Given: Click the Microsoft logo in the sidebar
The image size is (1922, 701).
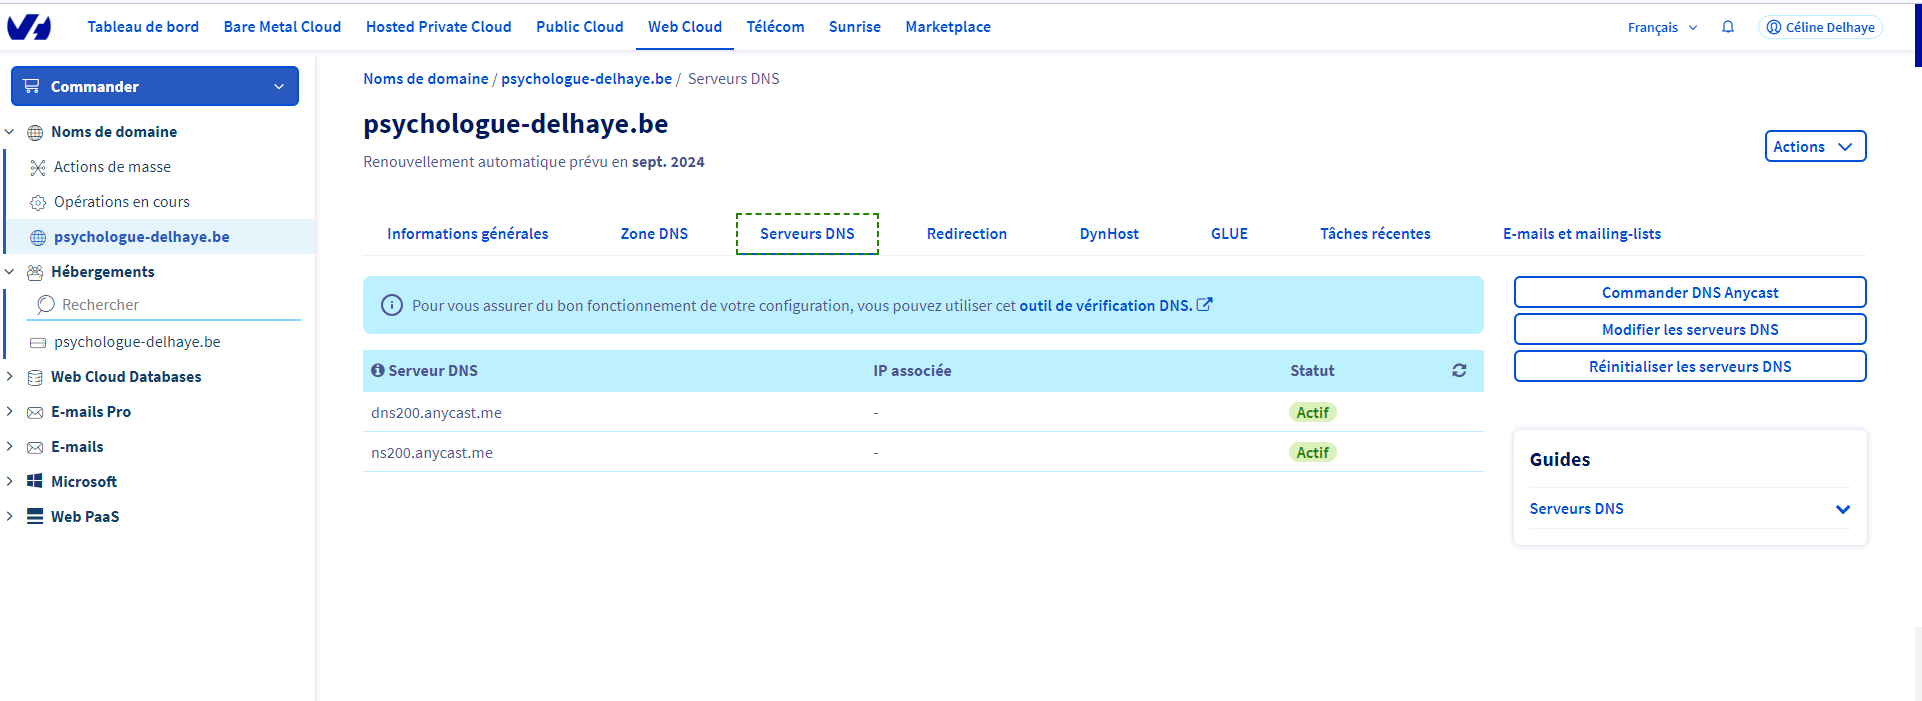Looking at the screenshot, I should tap(35, 481).
